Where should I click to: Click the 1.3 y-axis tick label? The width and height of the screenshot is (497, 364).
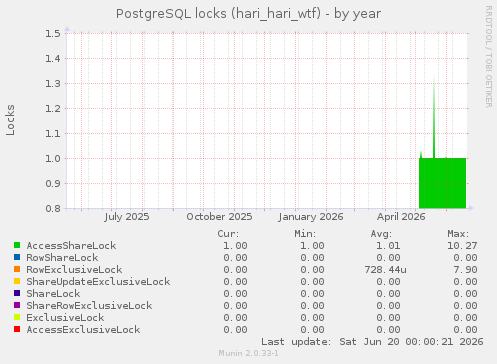click(x=53, y=83)
